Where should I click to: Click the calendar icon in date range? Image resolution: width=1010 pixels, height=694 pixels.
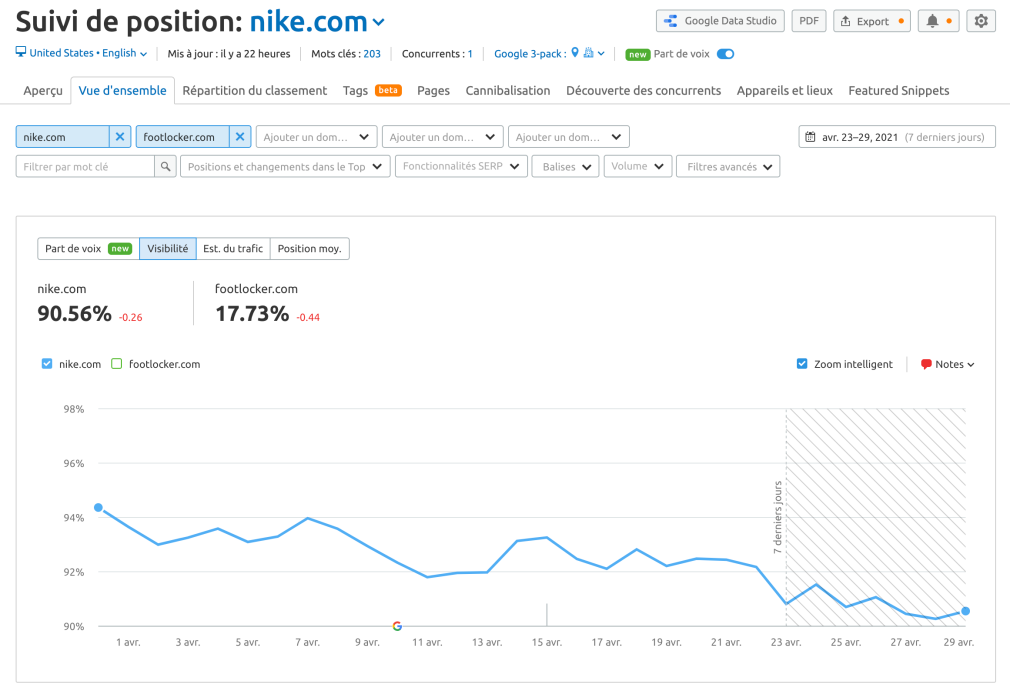pos(810,137)
